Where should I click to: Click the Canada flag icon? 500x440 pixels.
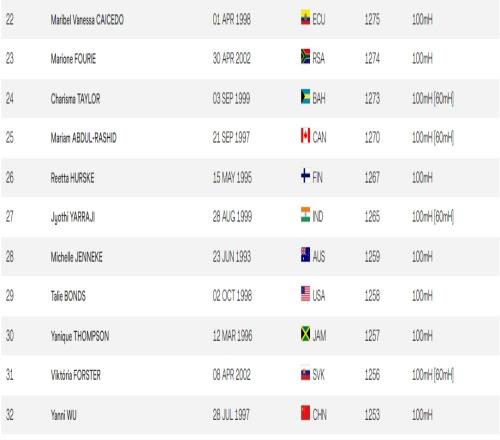click(305, 135)
